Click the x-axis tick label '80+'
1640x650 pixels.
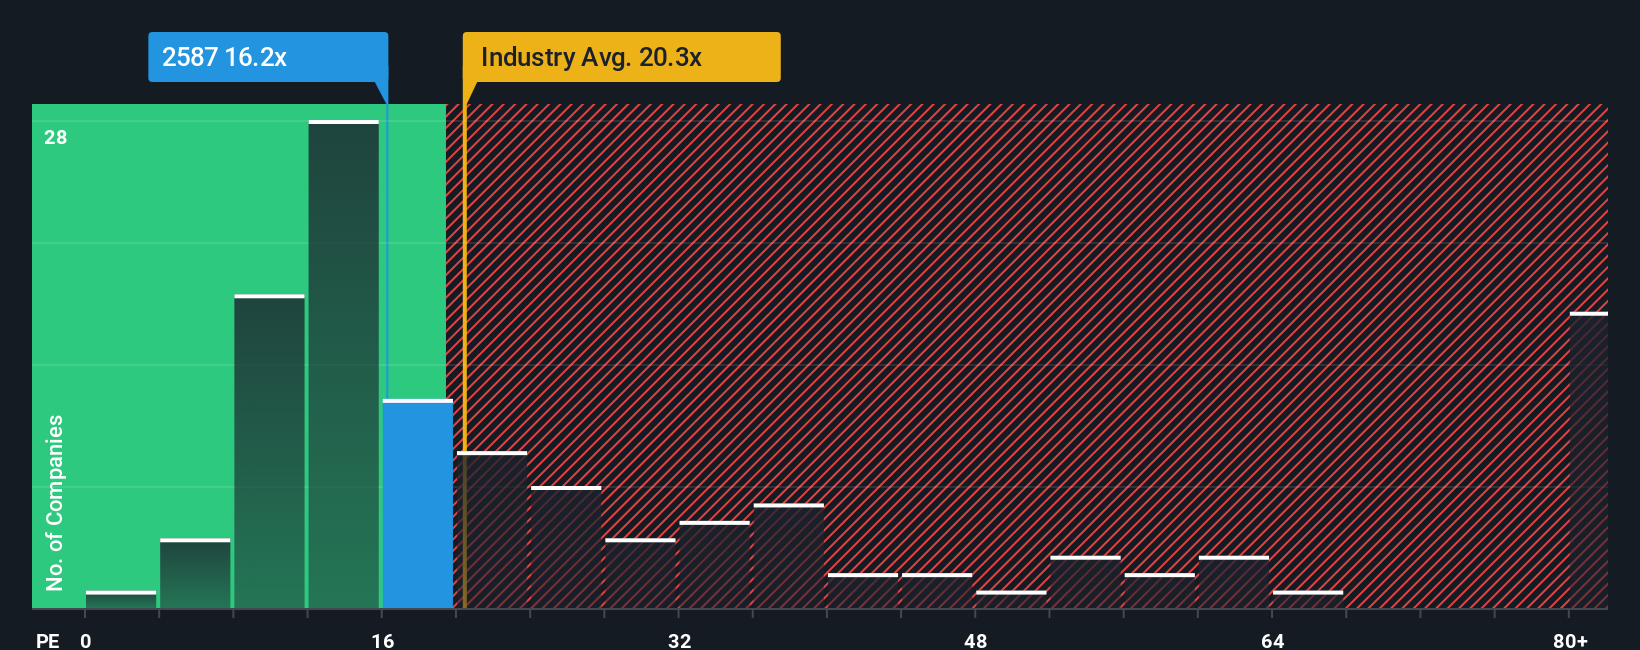click(1571, 640)
